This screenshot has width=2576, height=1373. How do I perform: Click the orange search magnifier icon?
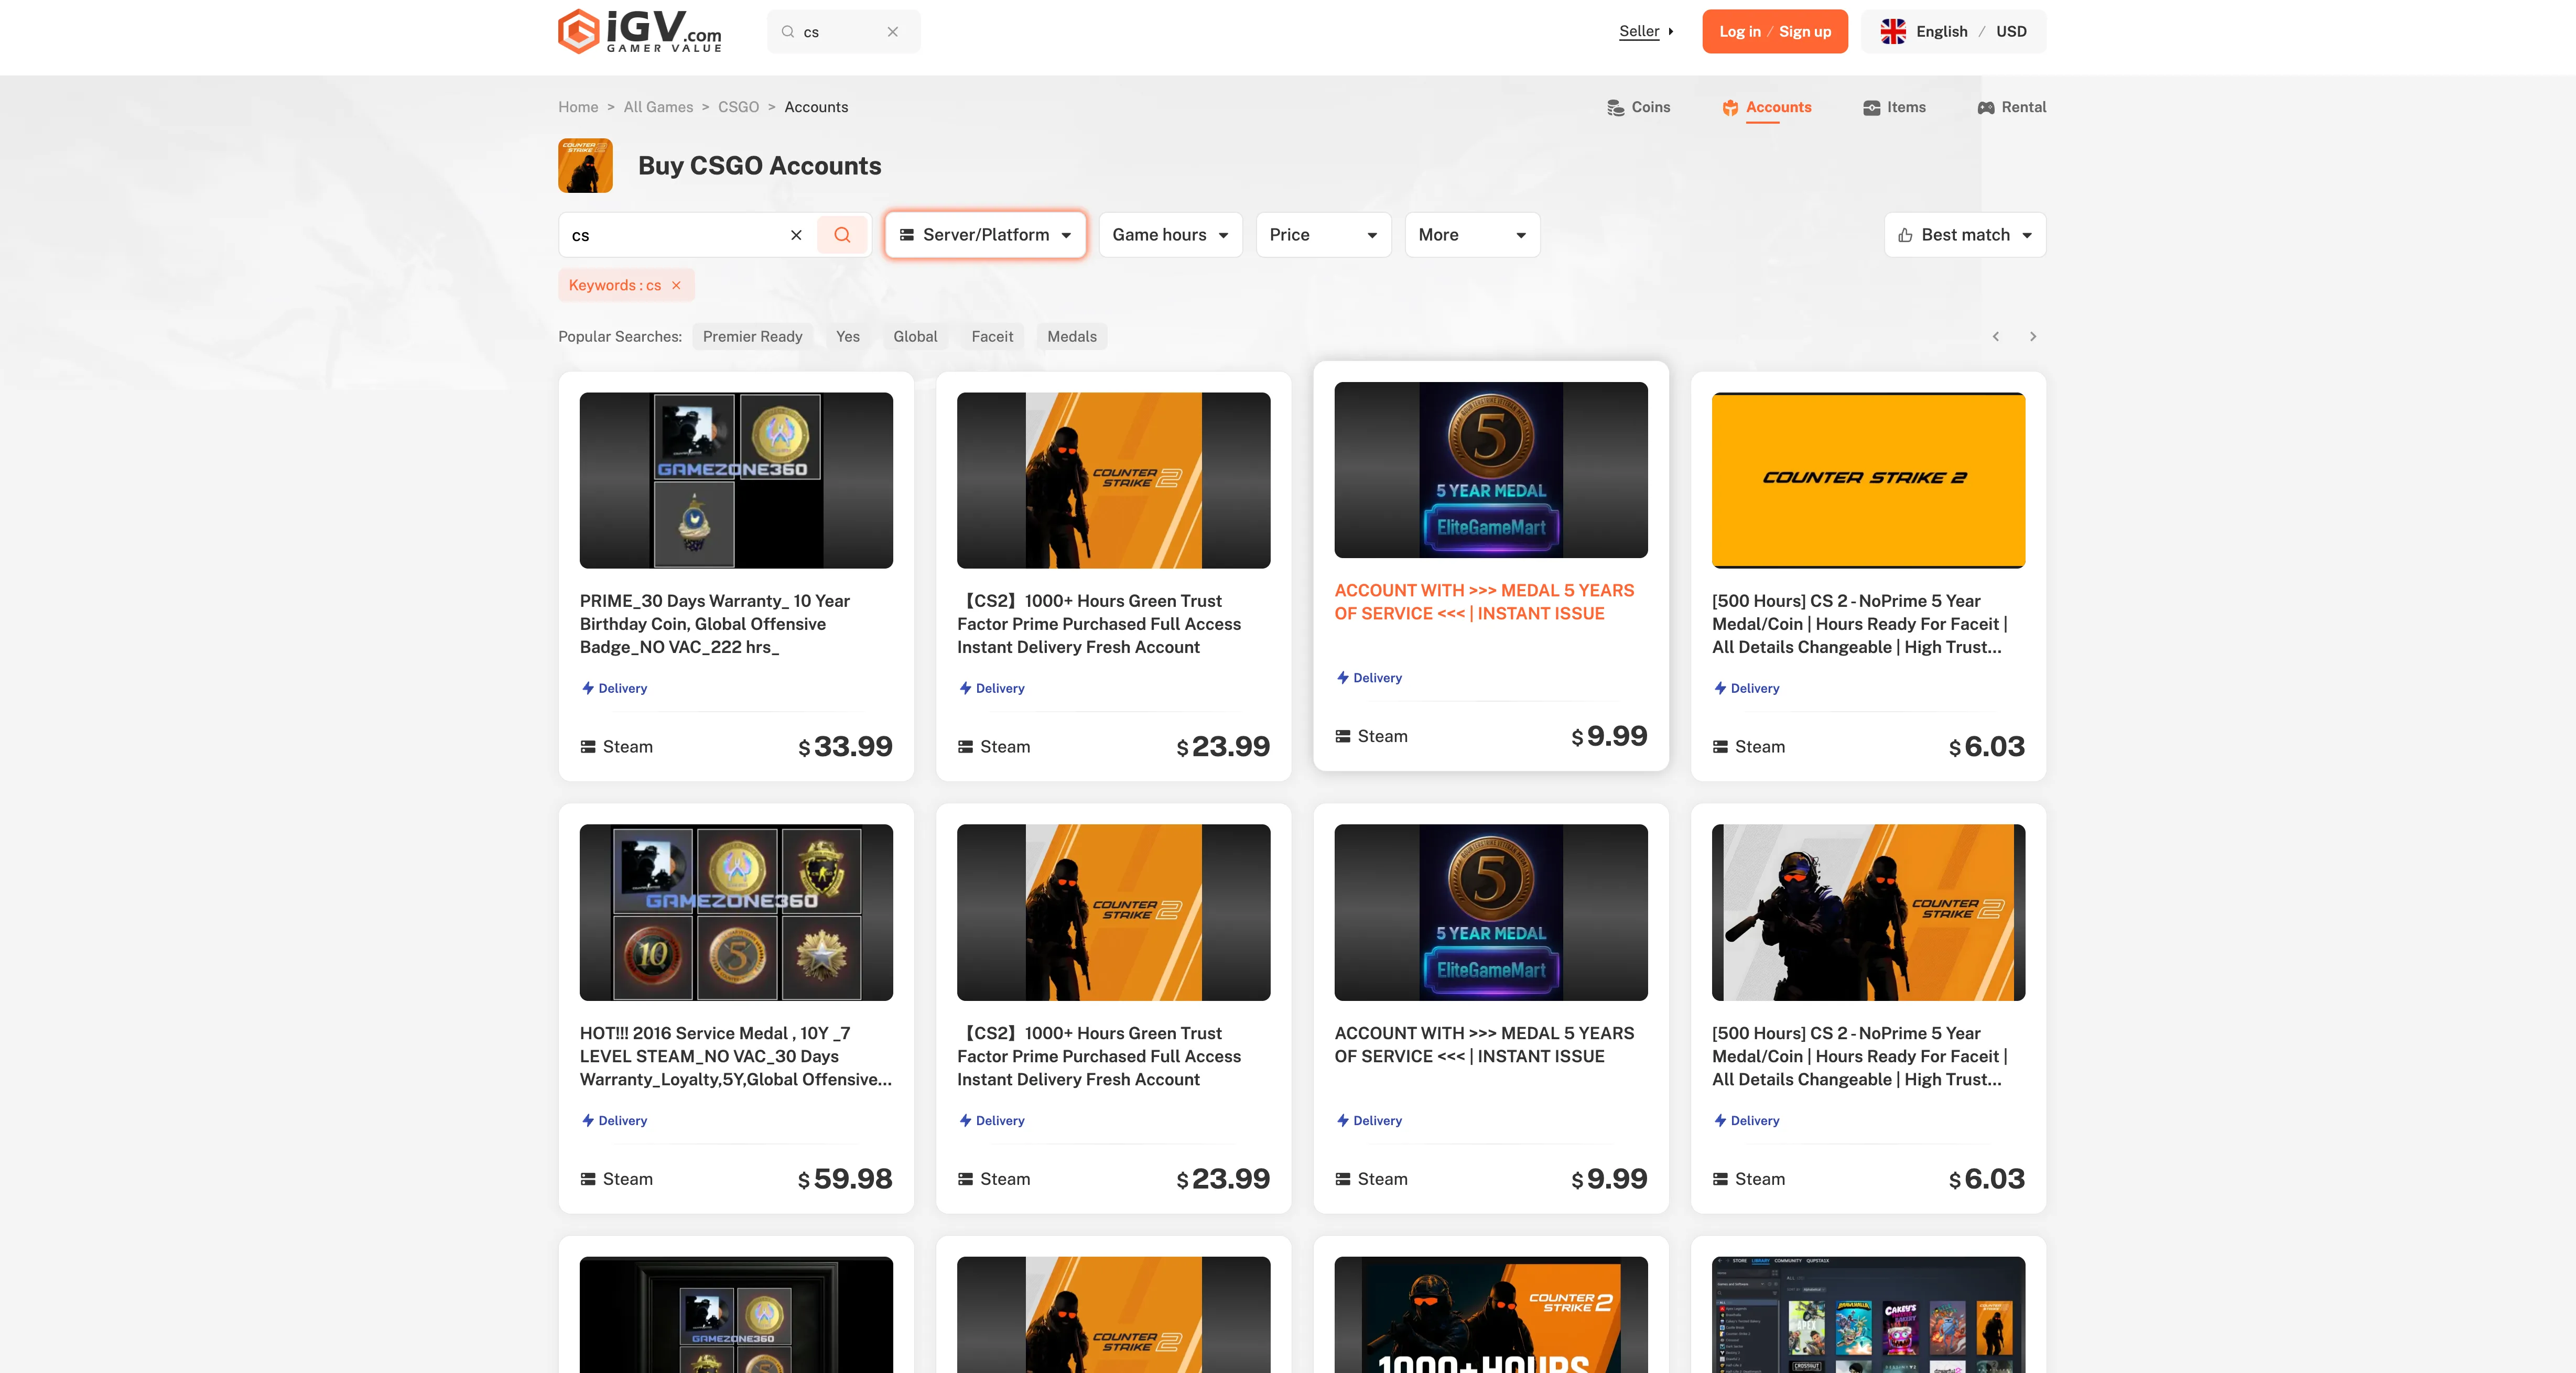click(842, 235)
